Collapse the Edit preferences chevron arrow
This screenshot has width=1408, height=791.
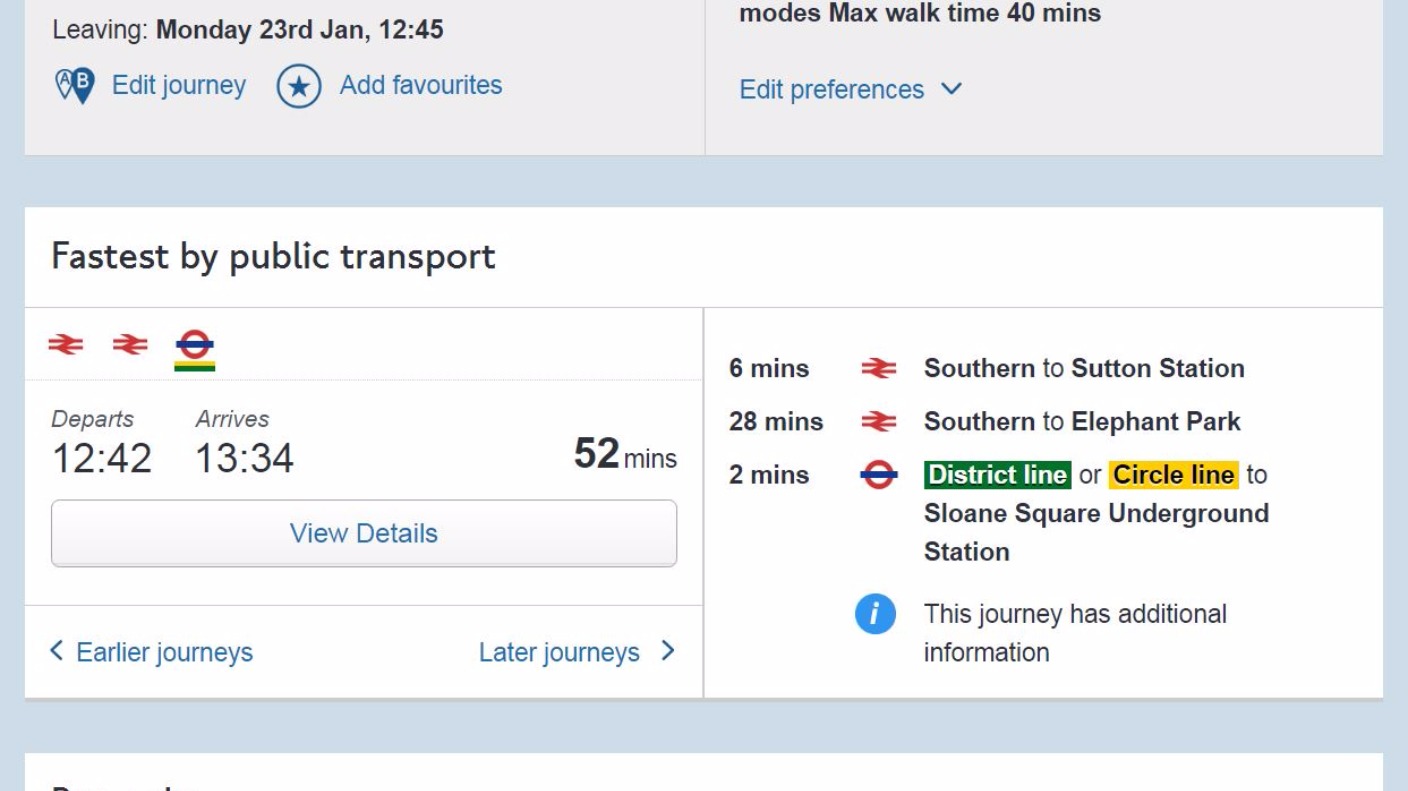(x=951, y=89)
